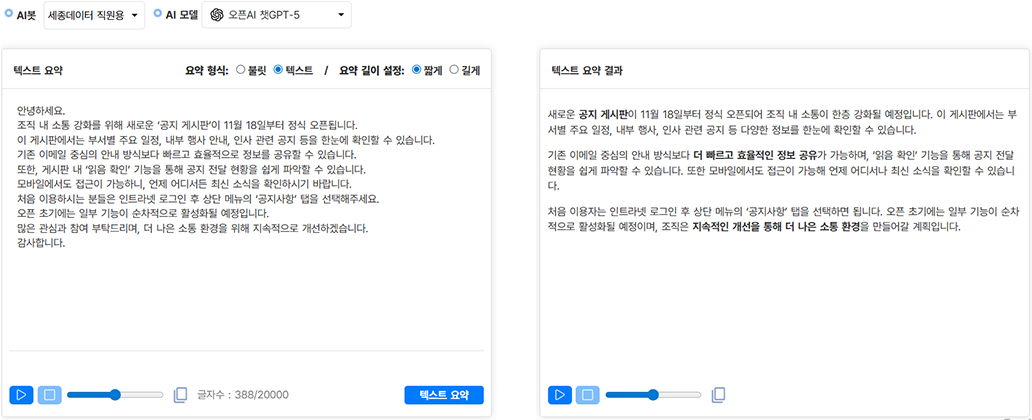Set summary length to 길게
The image size is (1032, 420).
[455, 70]
